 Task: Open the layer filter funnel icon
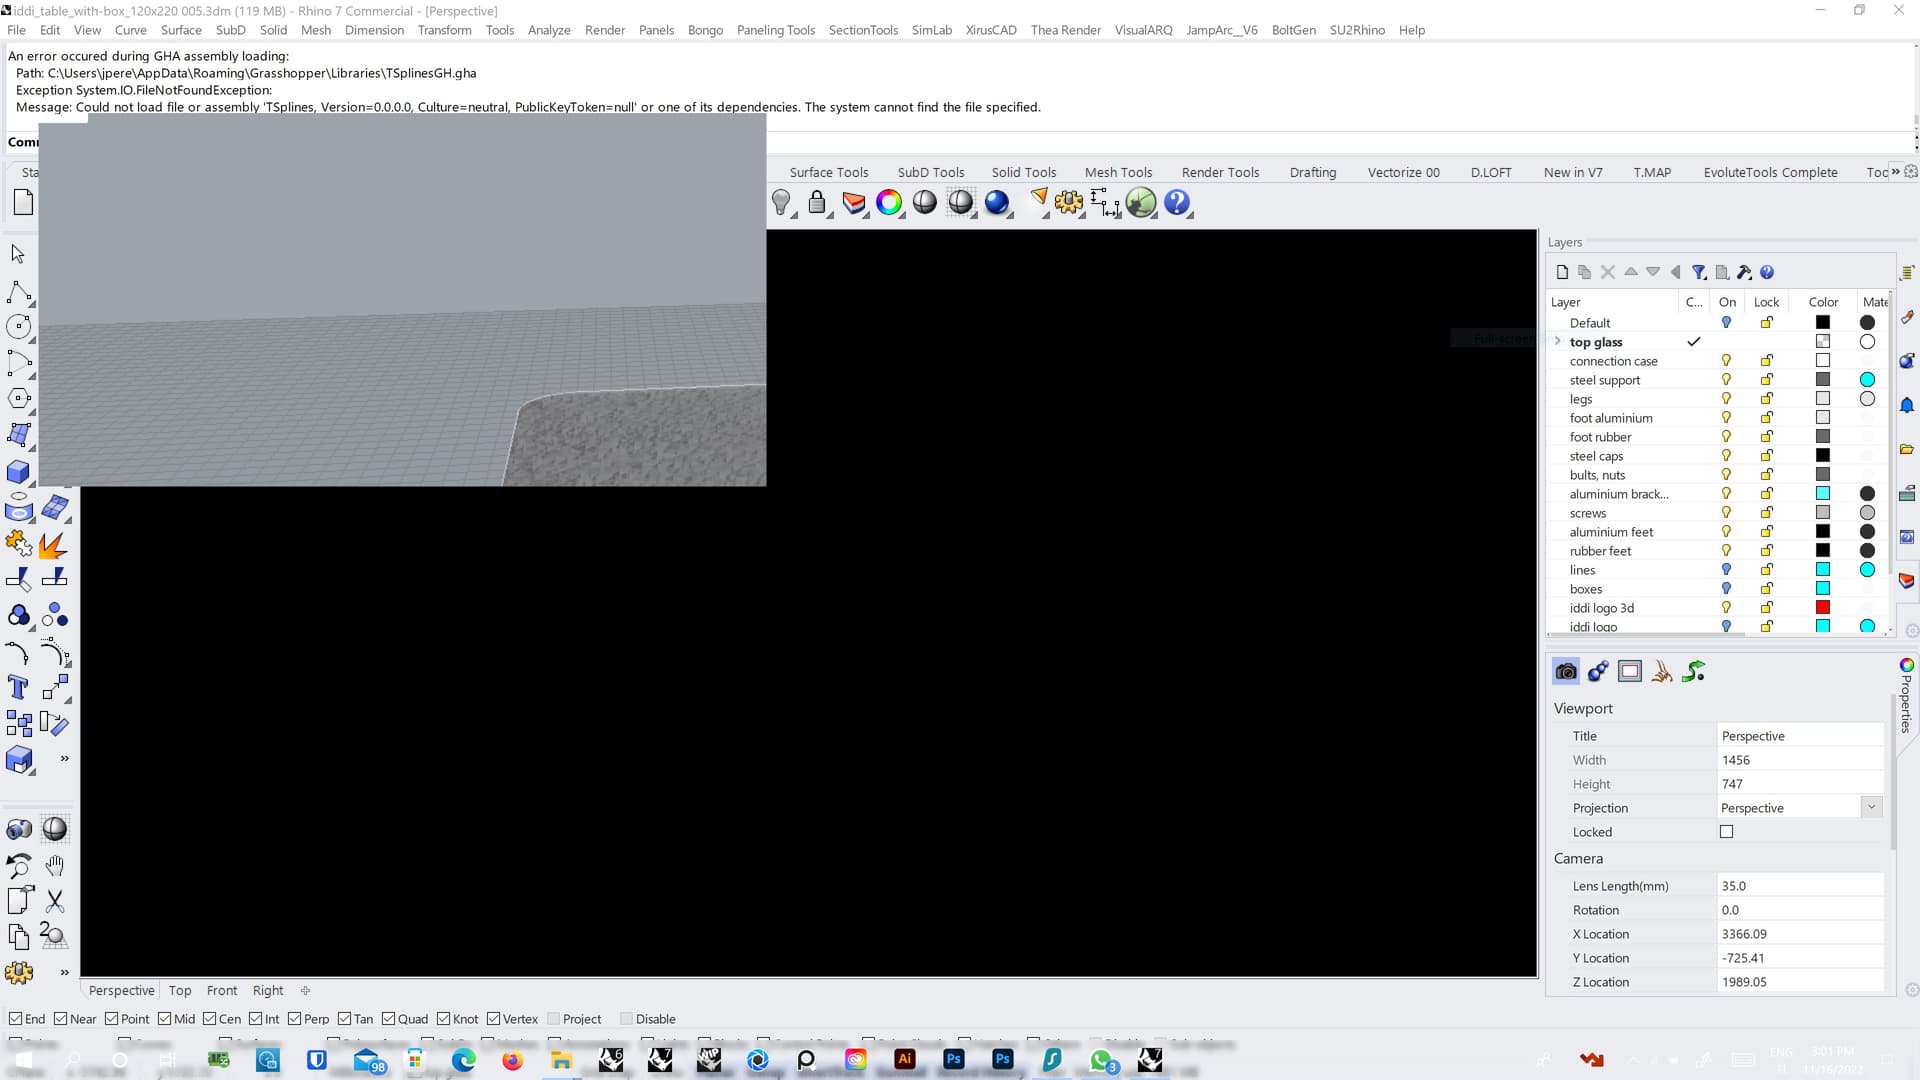point(1698,271)
